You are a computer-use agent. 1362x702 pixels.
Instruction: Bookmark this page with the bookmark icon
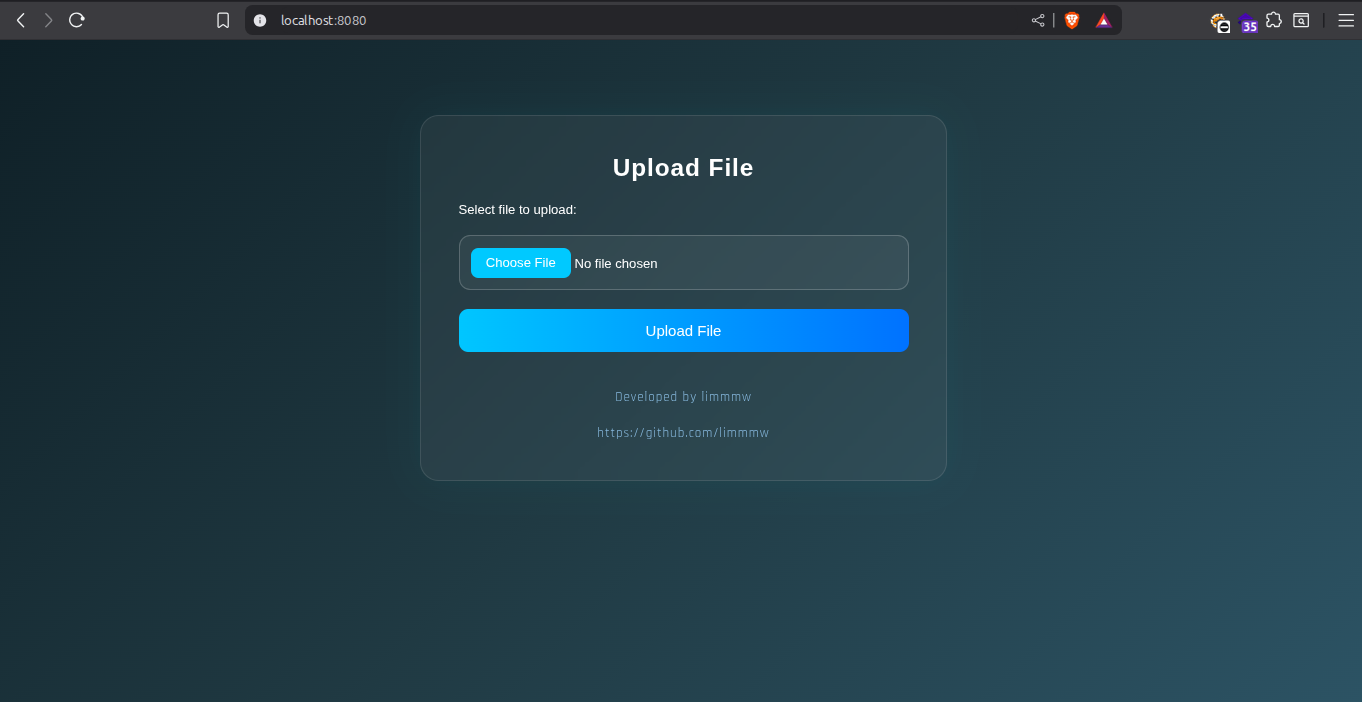(x=223, y=20)
